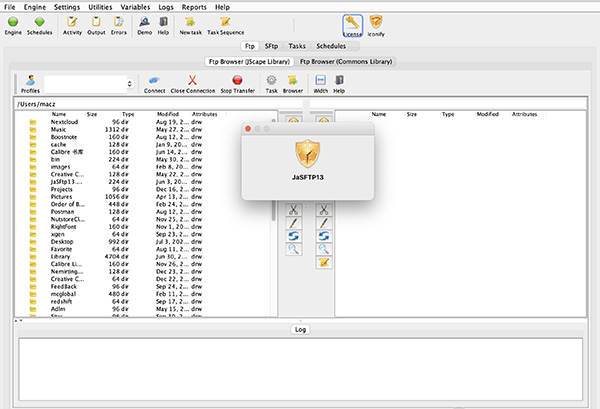Close the JaSFTP13 dialog with red button
This screenshot has height=409, width=600.
[x=248, y=129]
